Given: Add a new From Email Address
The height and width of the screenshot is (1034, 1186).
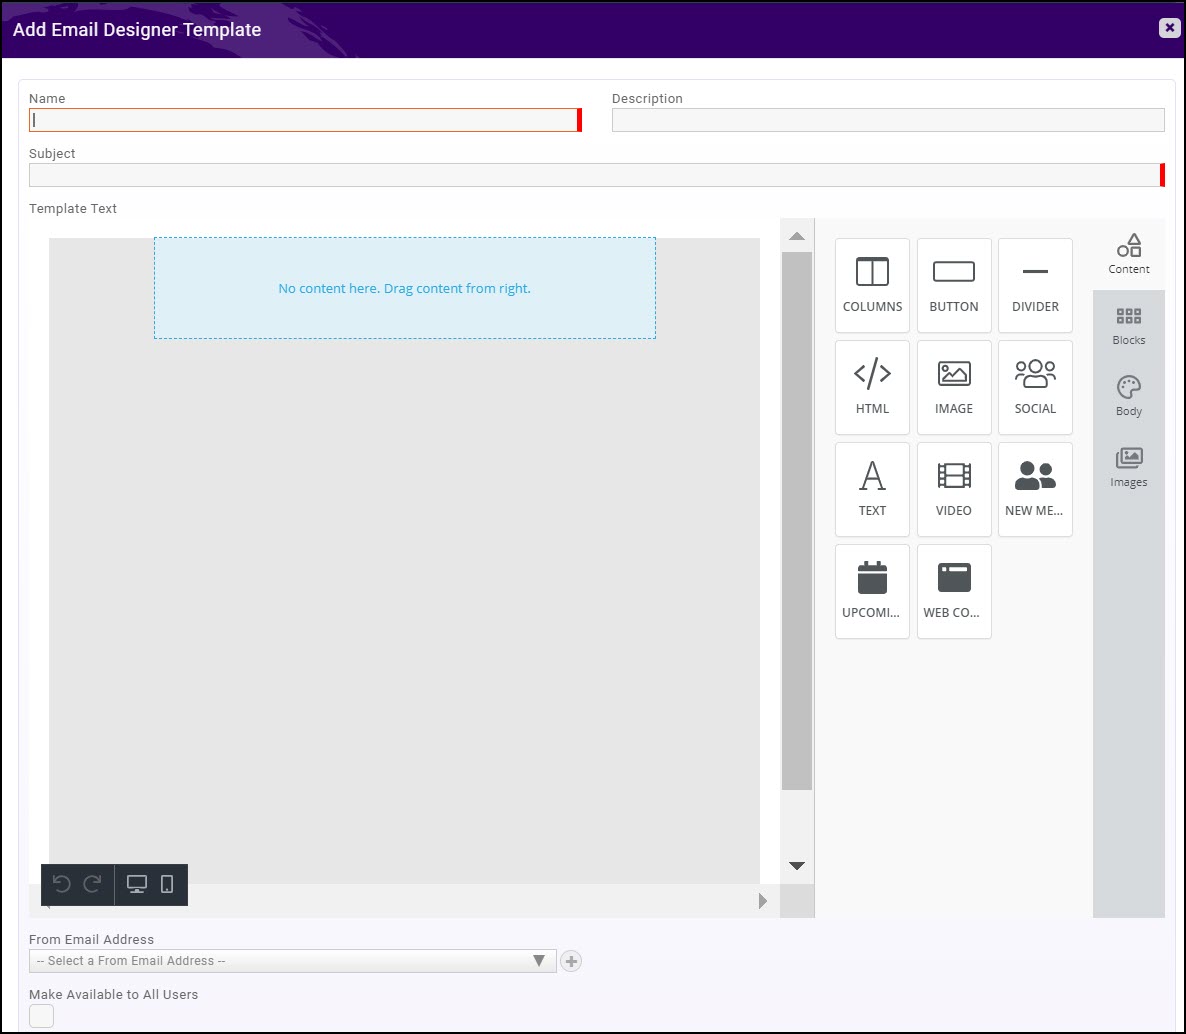Looking at the screenshot, I should pos(570,961).
